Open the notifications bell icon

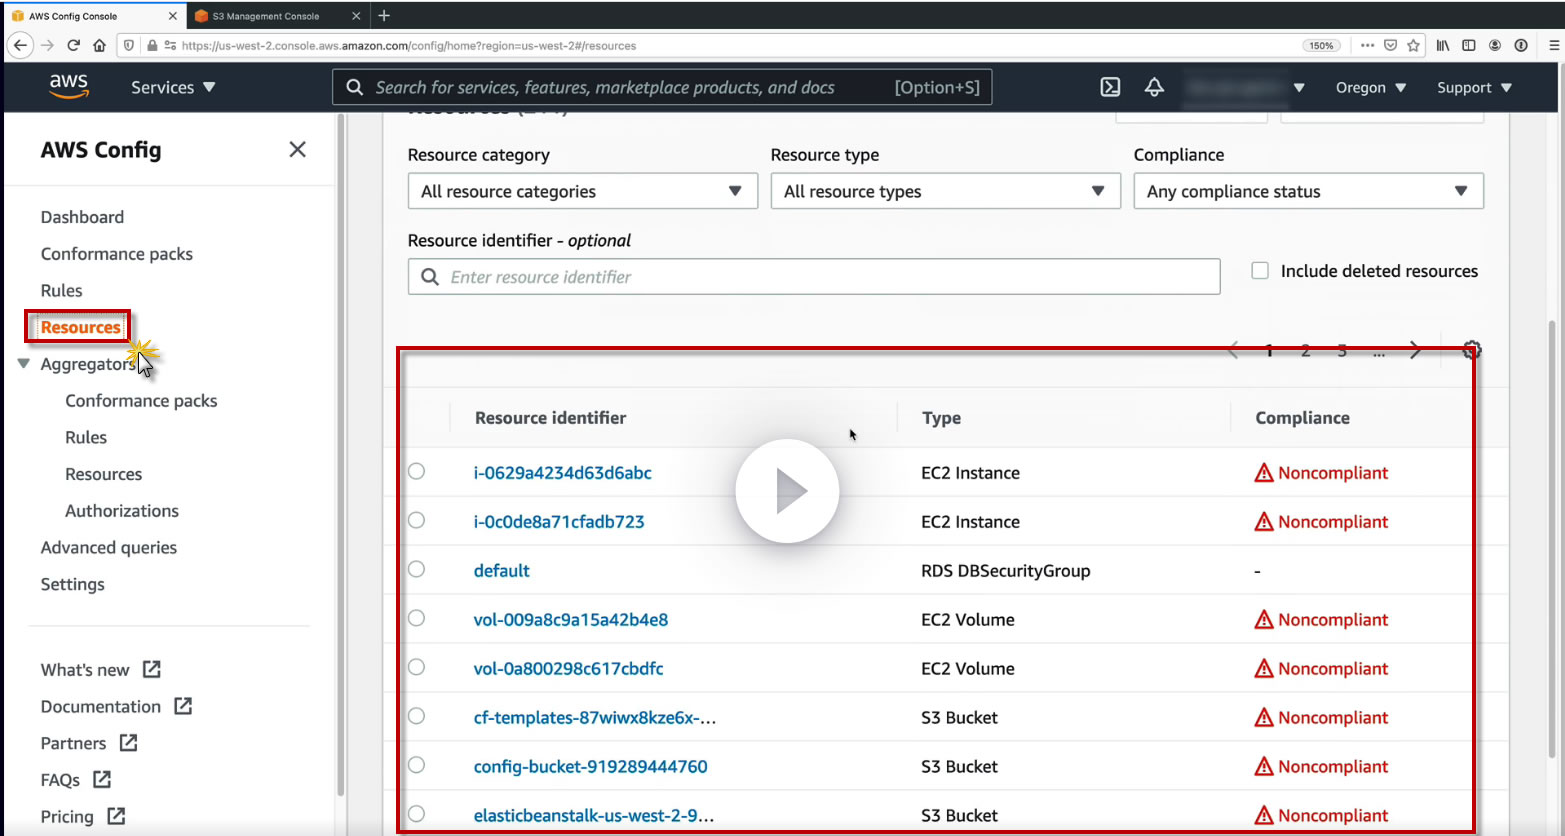(x=1154, y=87)
